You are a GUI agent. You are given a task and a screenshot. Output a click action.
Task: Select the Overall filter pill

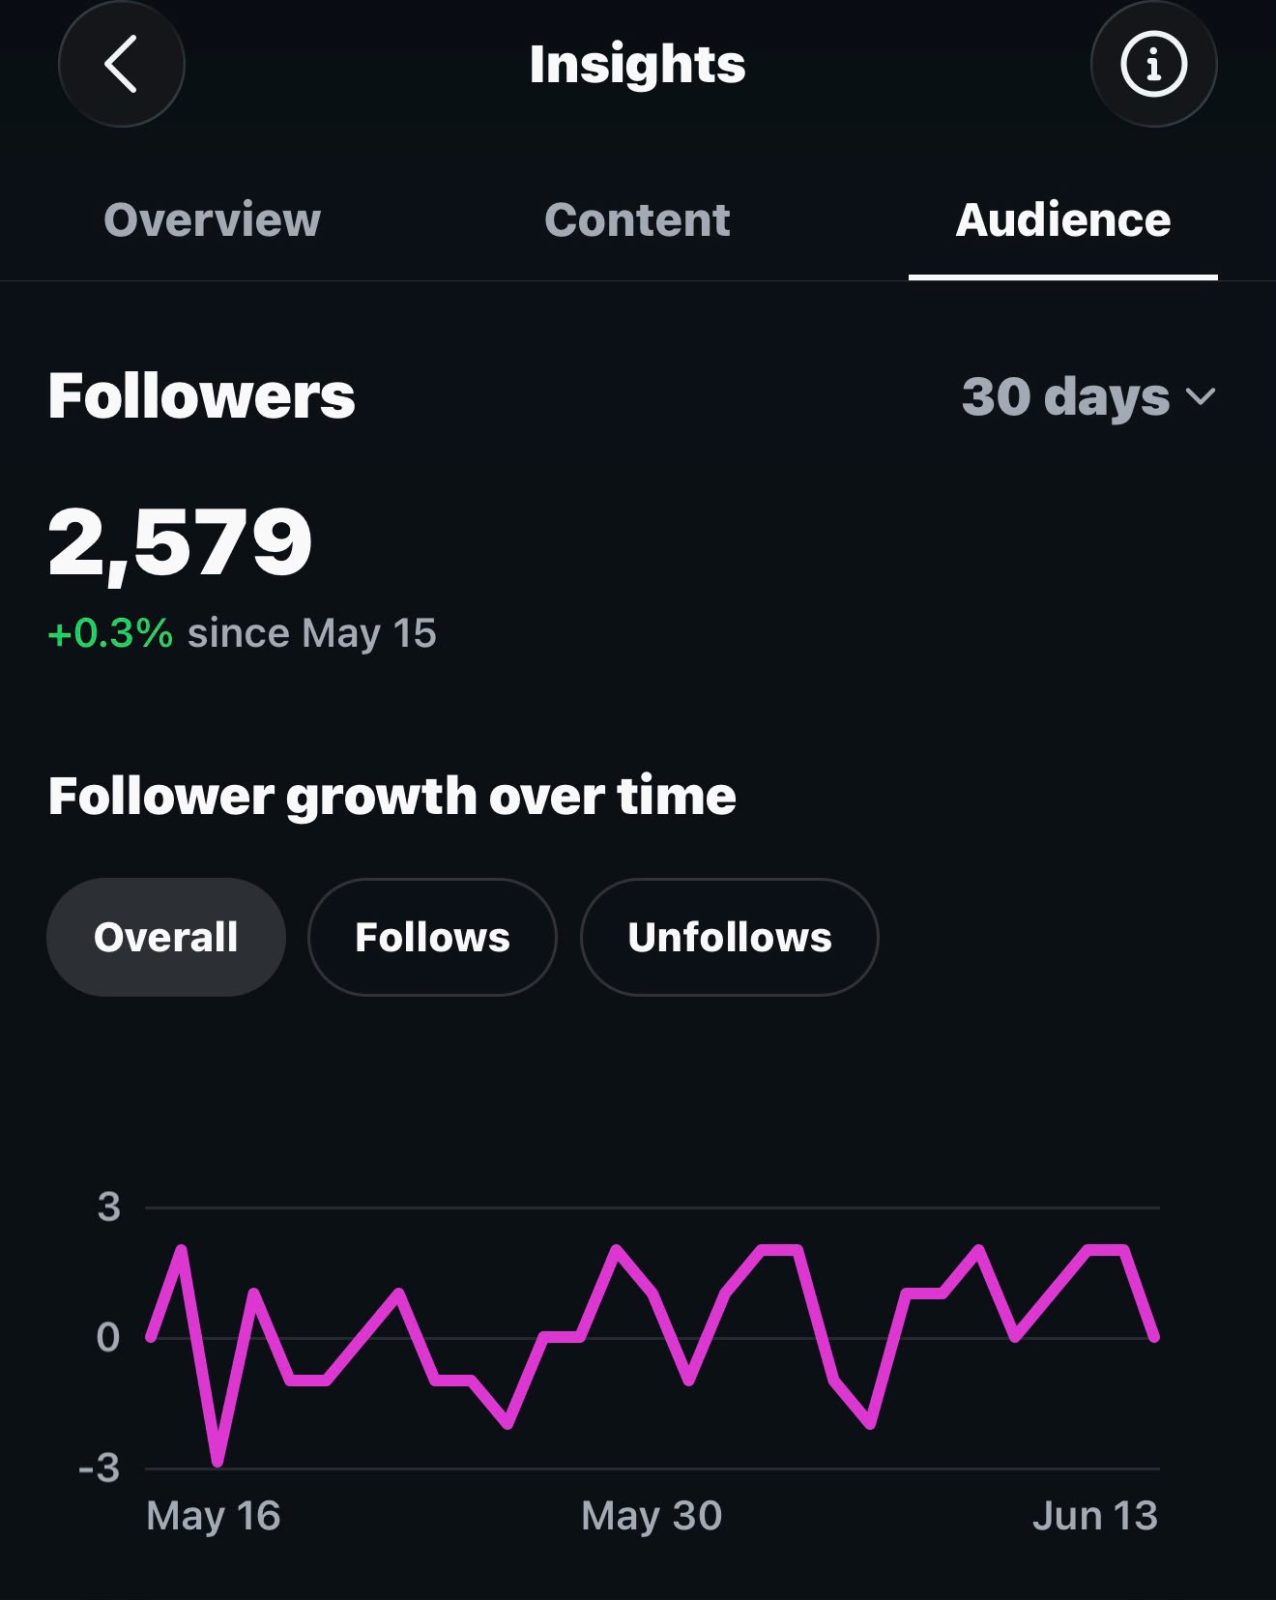166,937
